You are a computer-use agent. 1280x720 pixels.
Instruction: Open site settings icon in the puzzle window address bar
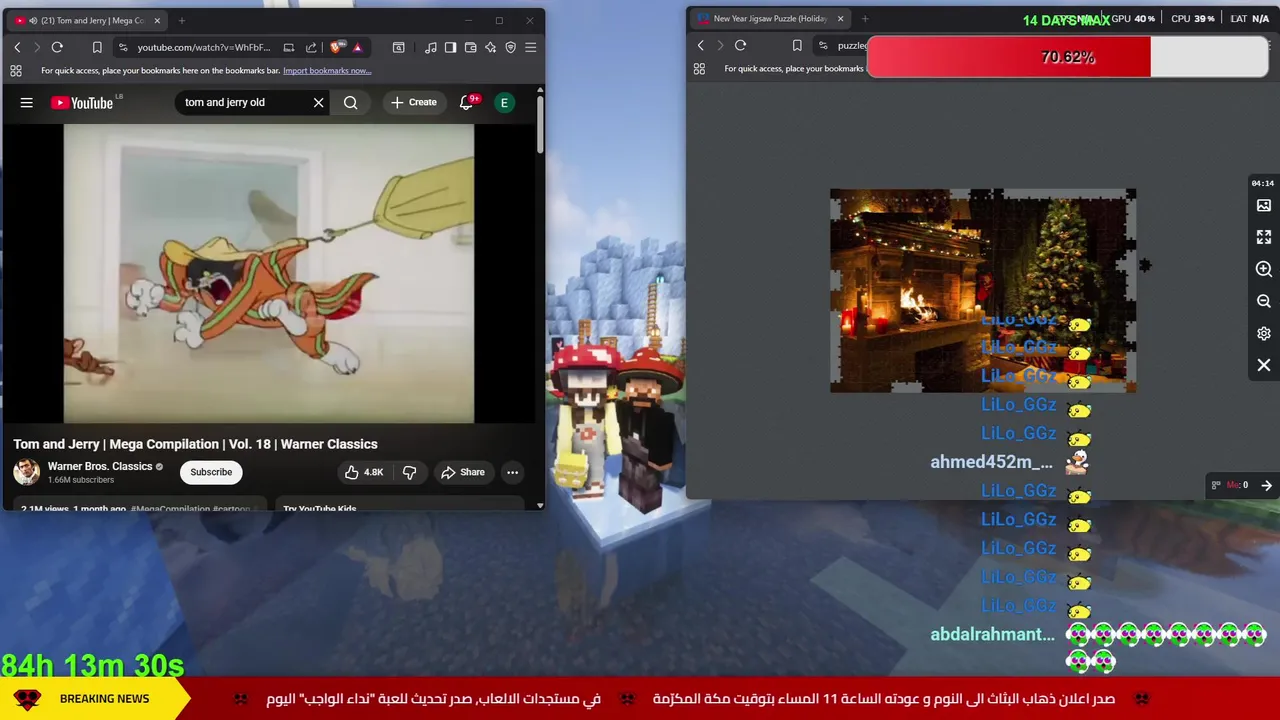(x=823, y=45)
